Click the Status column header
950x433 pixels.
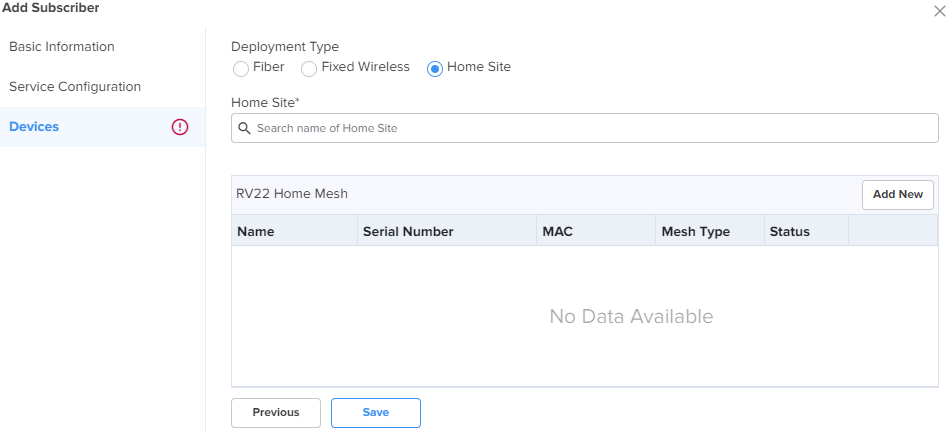806,231
